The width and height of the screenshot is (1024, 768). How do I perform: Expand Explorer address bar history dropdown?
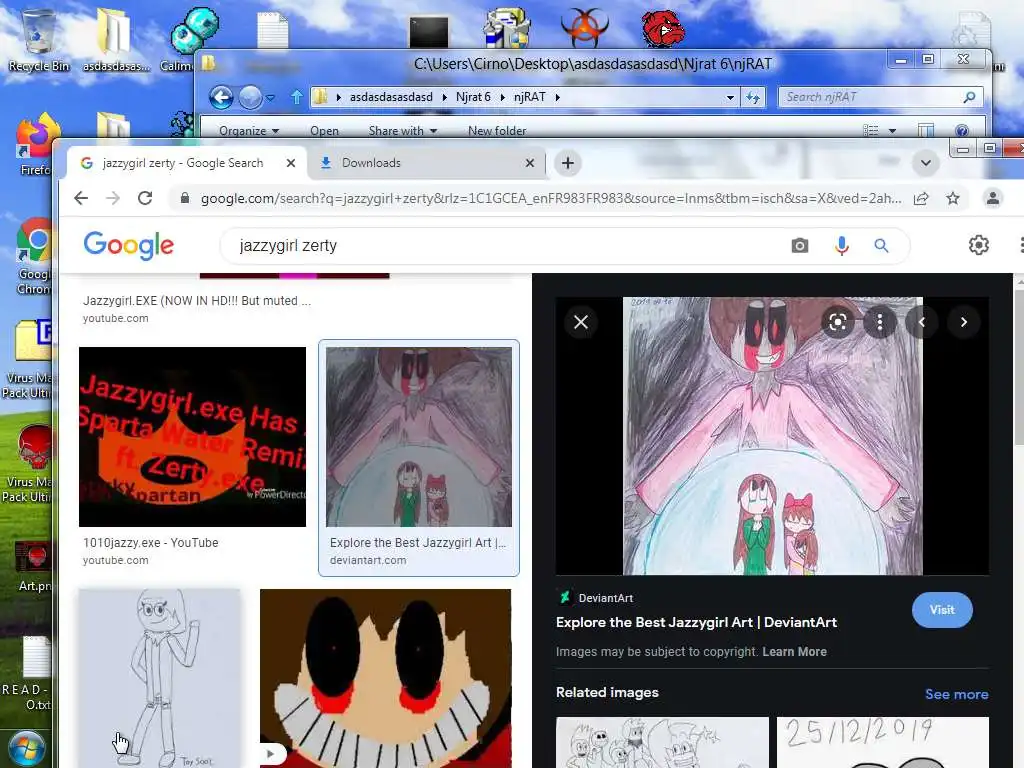tap(730, 97)
